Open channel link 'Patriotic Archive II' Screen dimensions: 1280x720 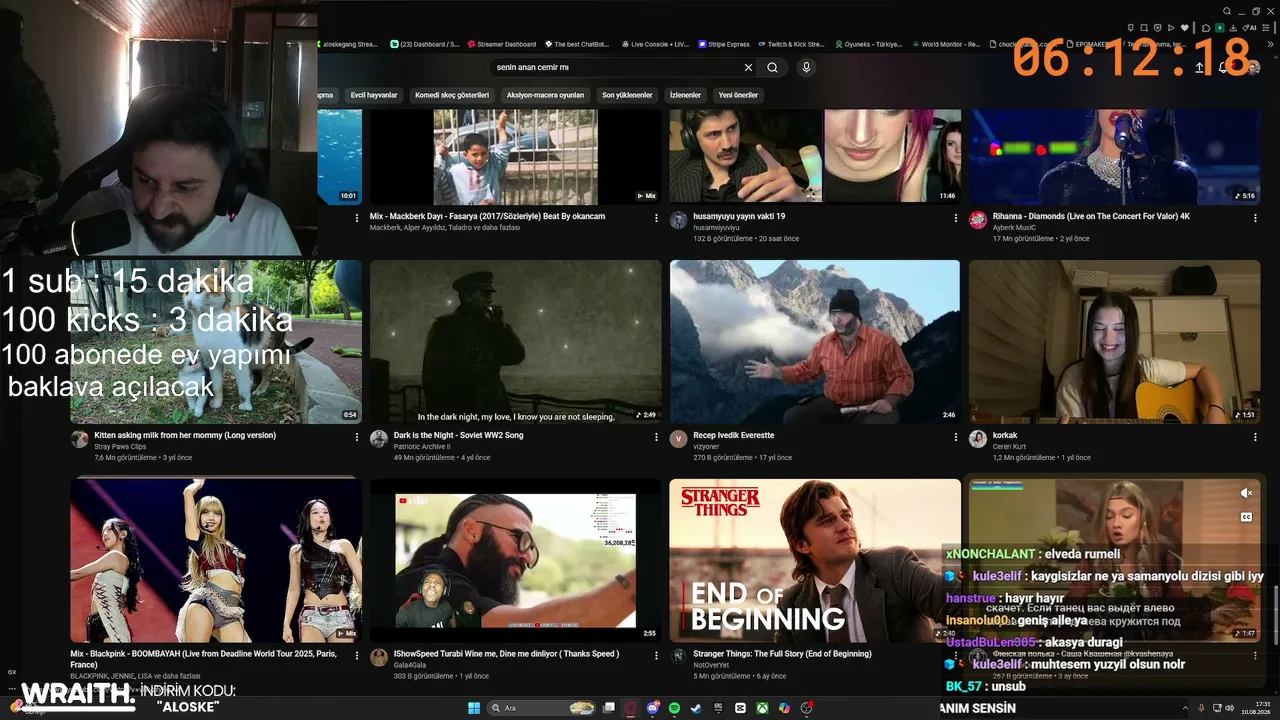(x=422, y=446)
